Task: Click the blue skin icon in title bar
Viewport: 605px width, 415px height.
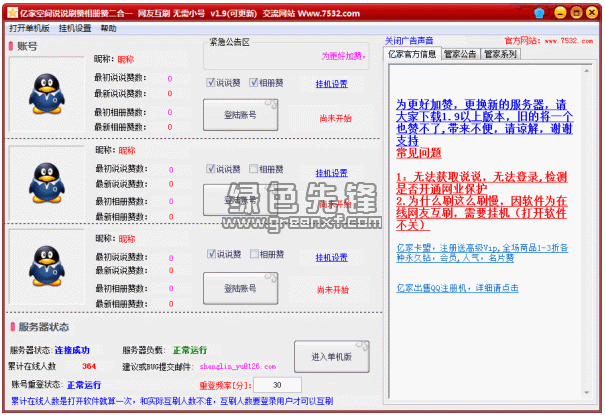Action: tap(540, 12)
